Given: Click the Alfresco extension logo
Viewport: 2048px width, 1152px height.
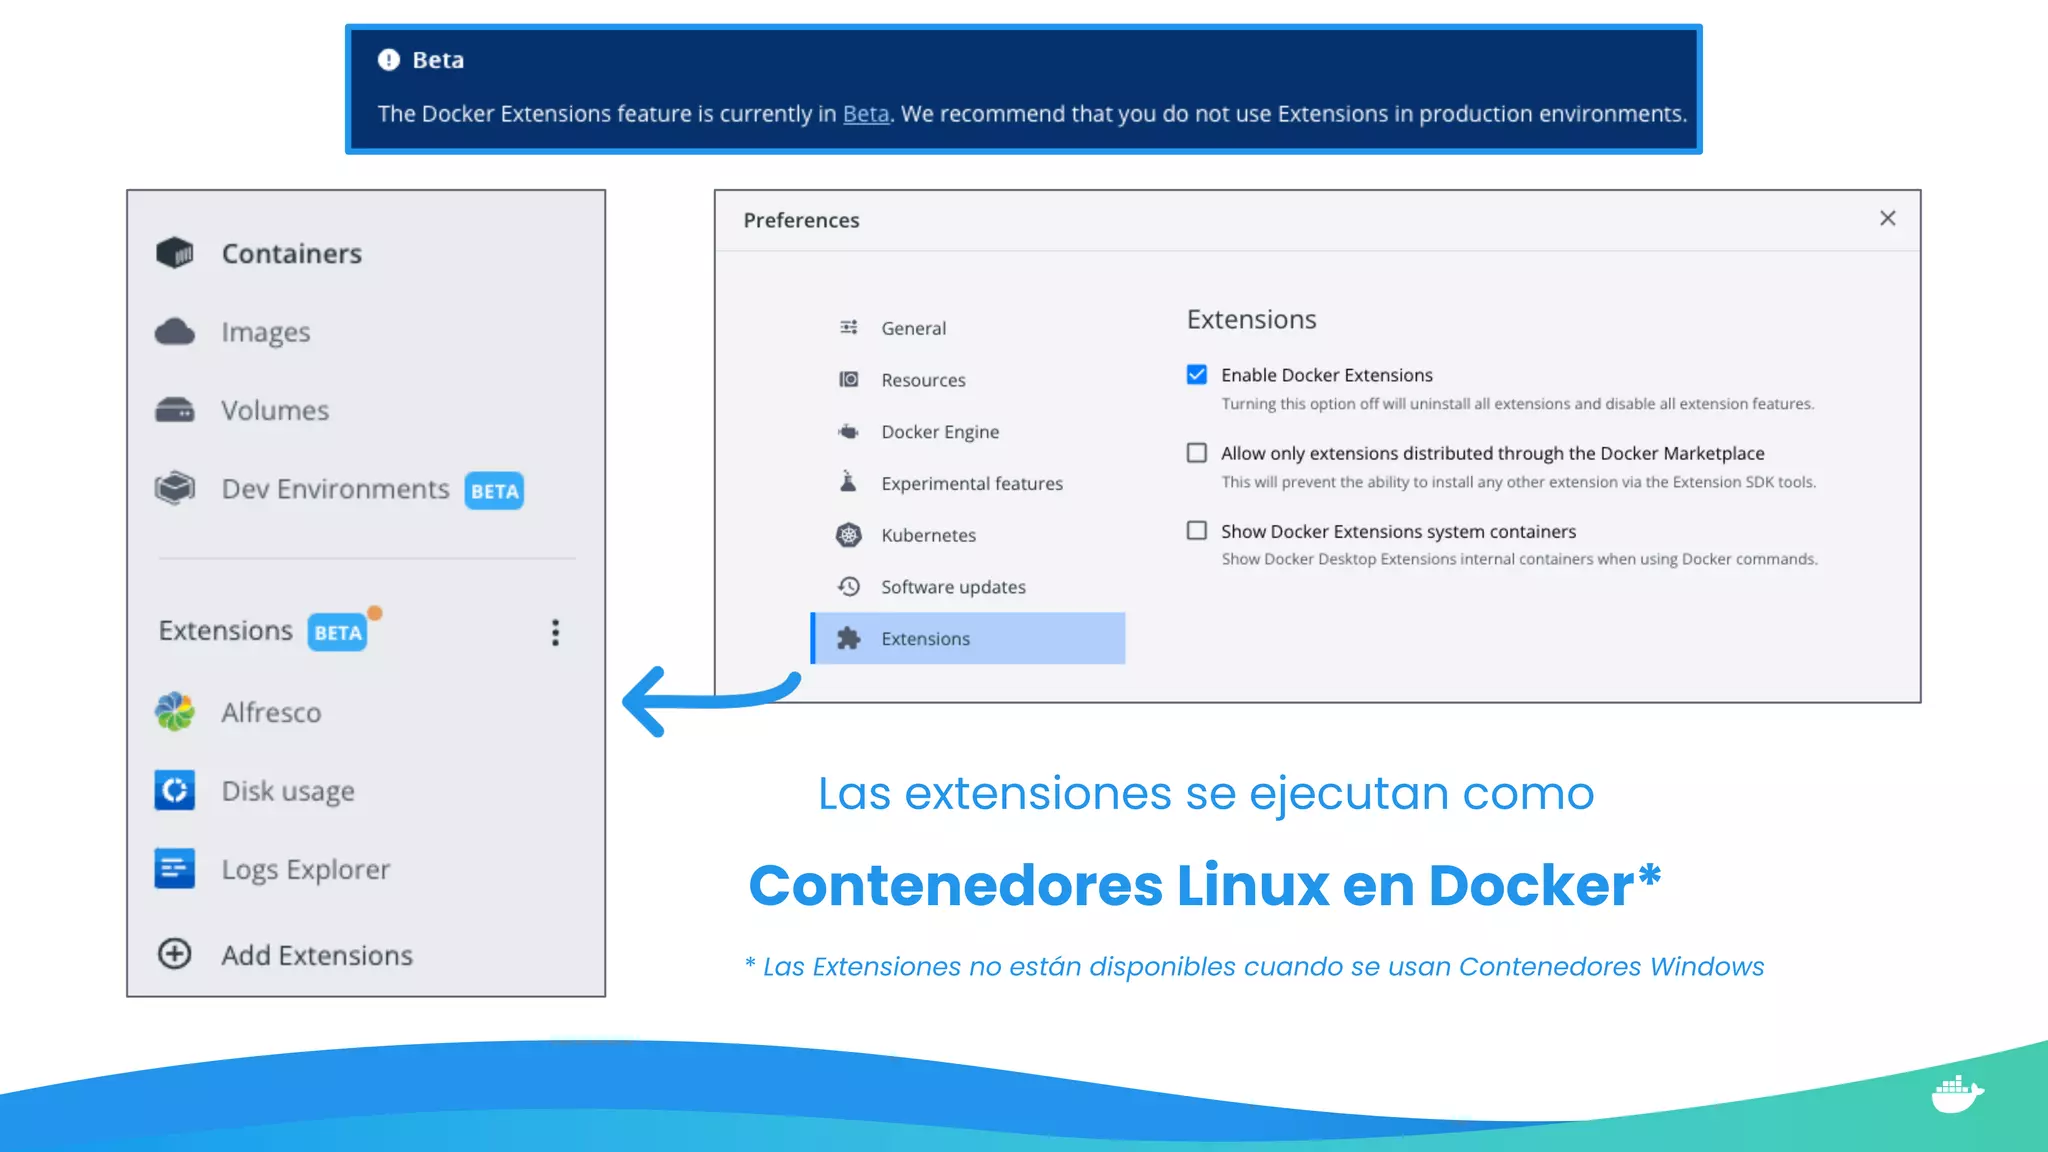Looking at the screenshot, I should (175, 711).
